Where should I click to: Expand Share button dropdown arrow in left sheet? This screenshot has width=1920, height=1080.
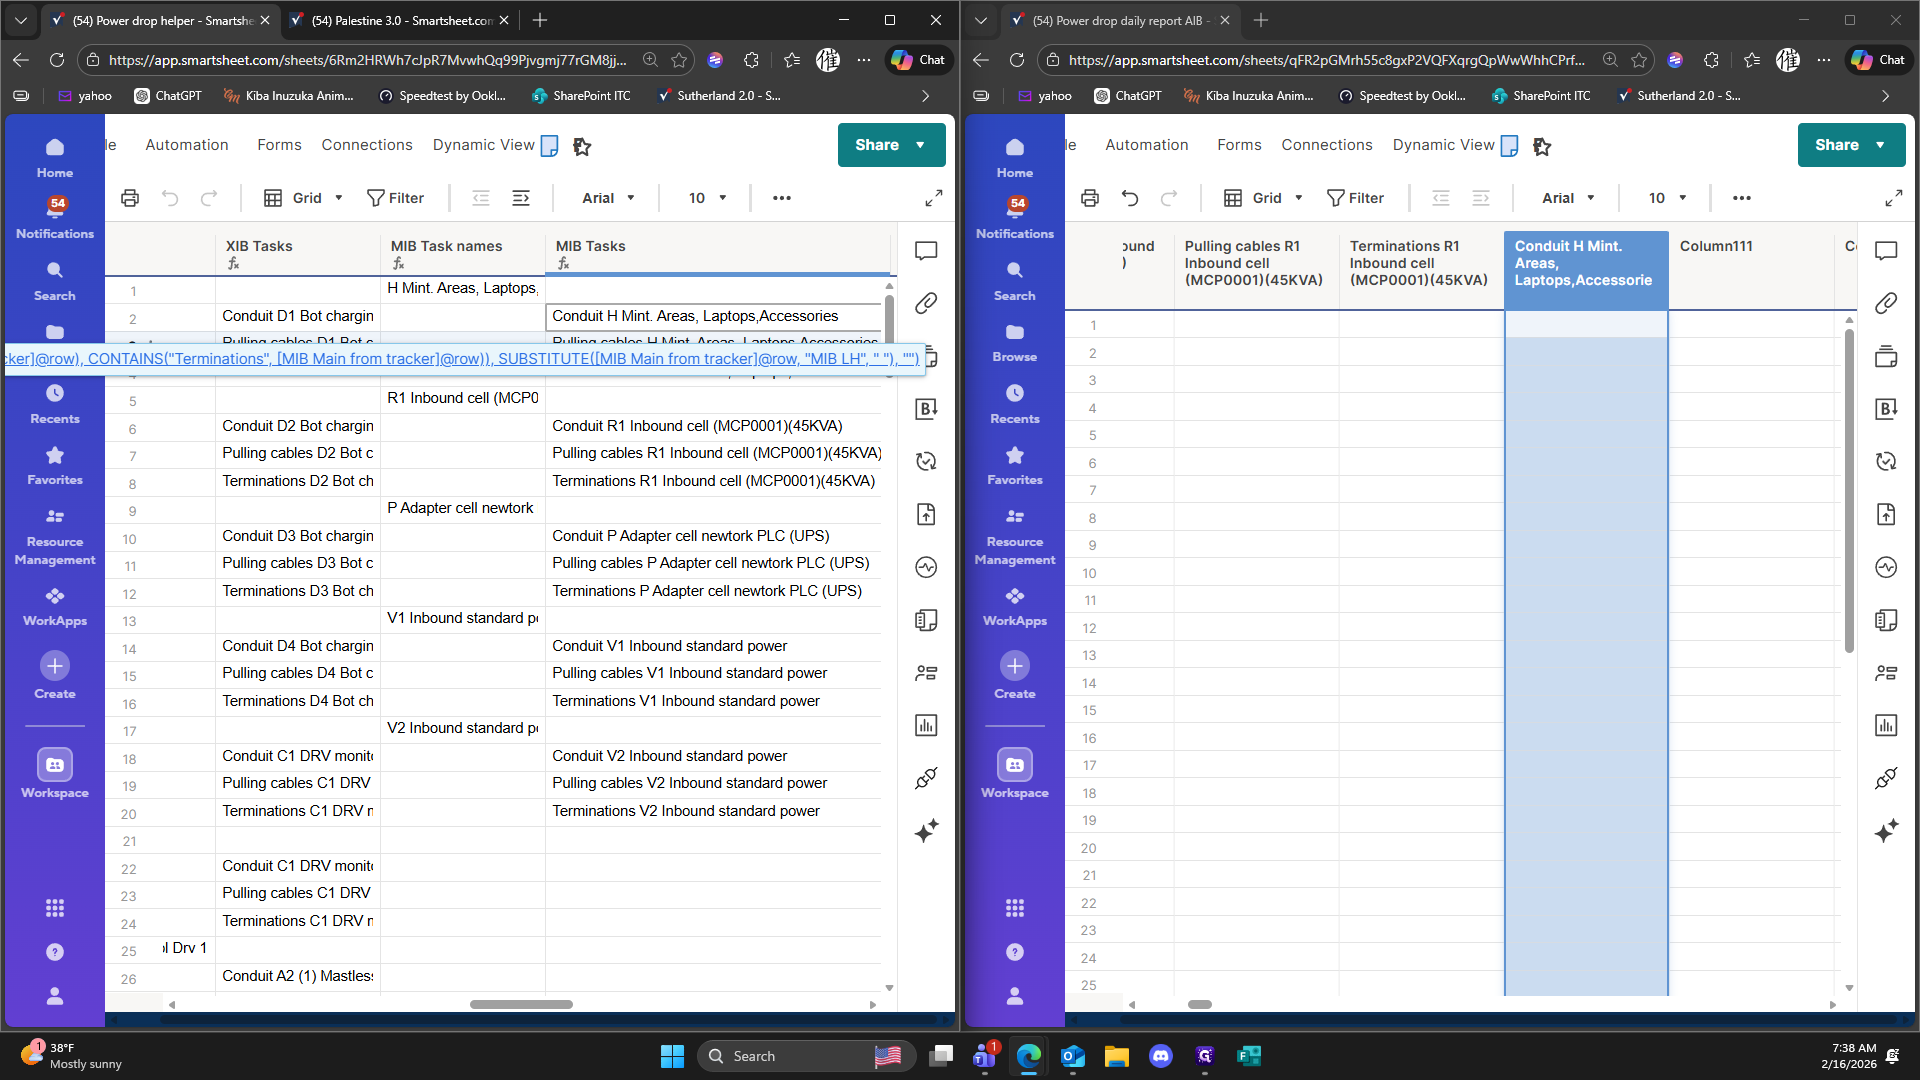click(921, 145)
